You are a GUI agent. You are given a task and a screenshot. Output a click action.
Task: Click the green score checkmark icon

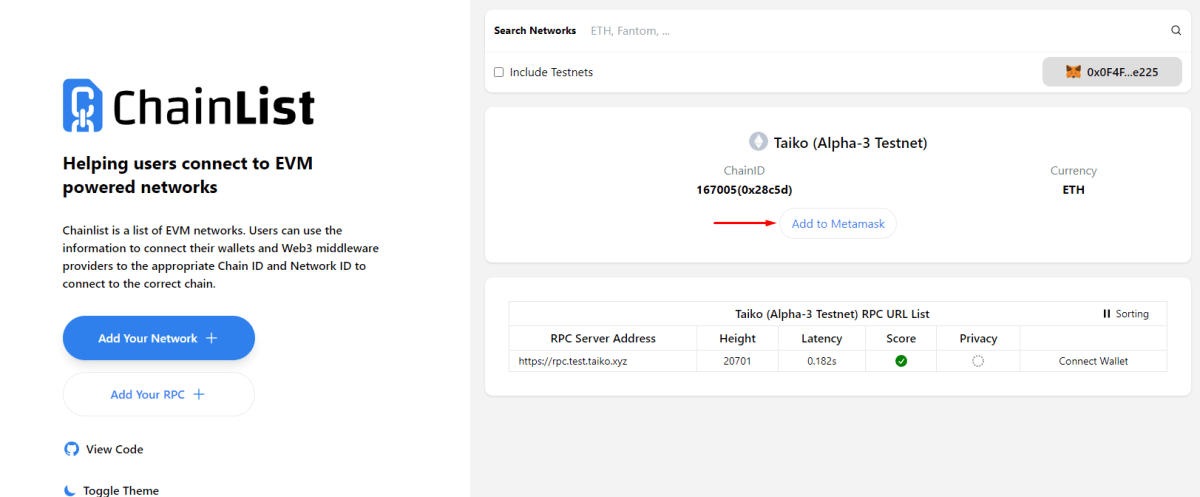901,361
